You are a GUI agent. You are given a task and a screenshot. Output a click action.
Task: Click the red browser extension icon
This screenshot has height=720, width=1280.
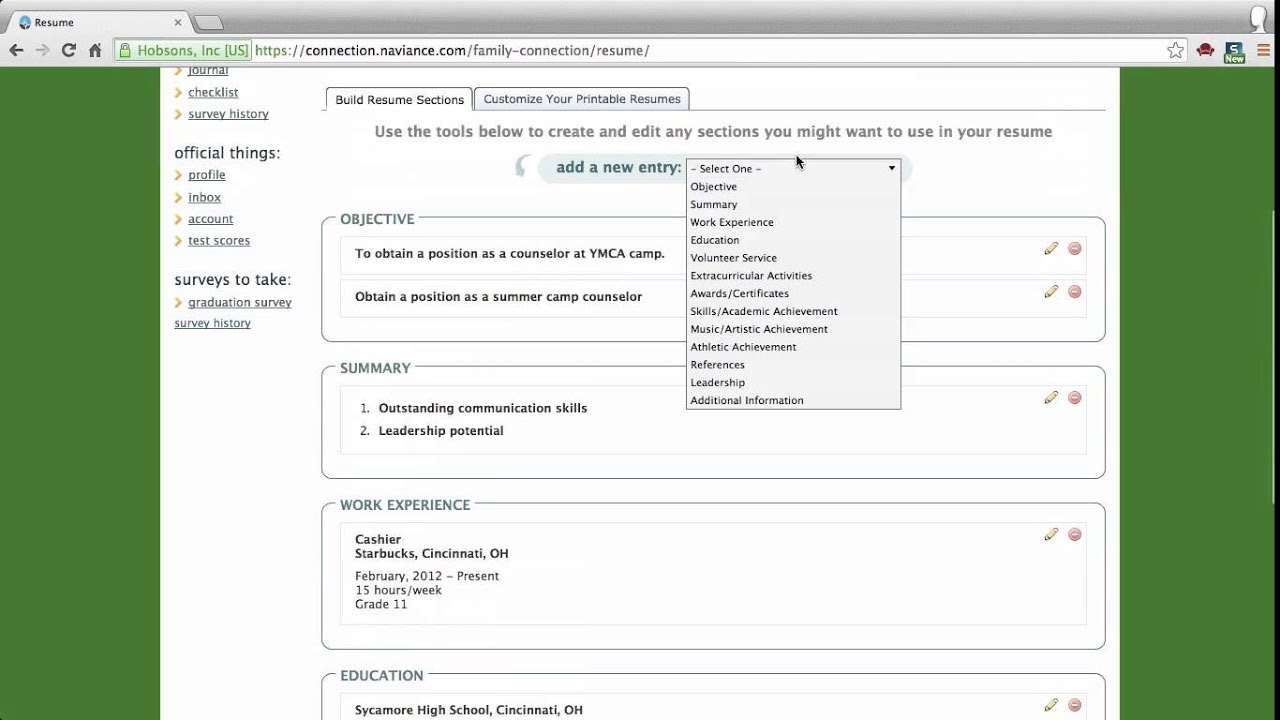pyautogui.click(x=1205, y=50)
